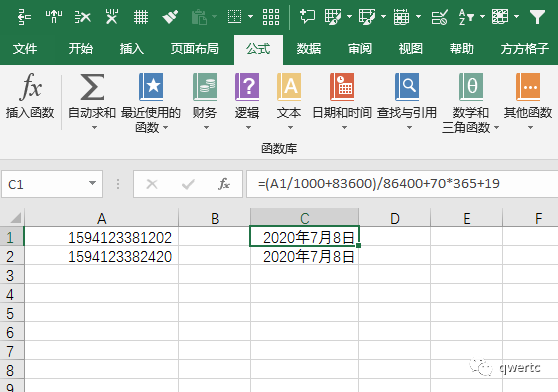Open Date and Time functions book
Image resolution: width=558 pixels, height=392 pixels.
pos(342,87)
